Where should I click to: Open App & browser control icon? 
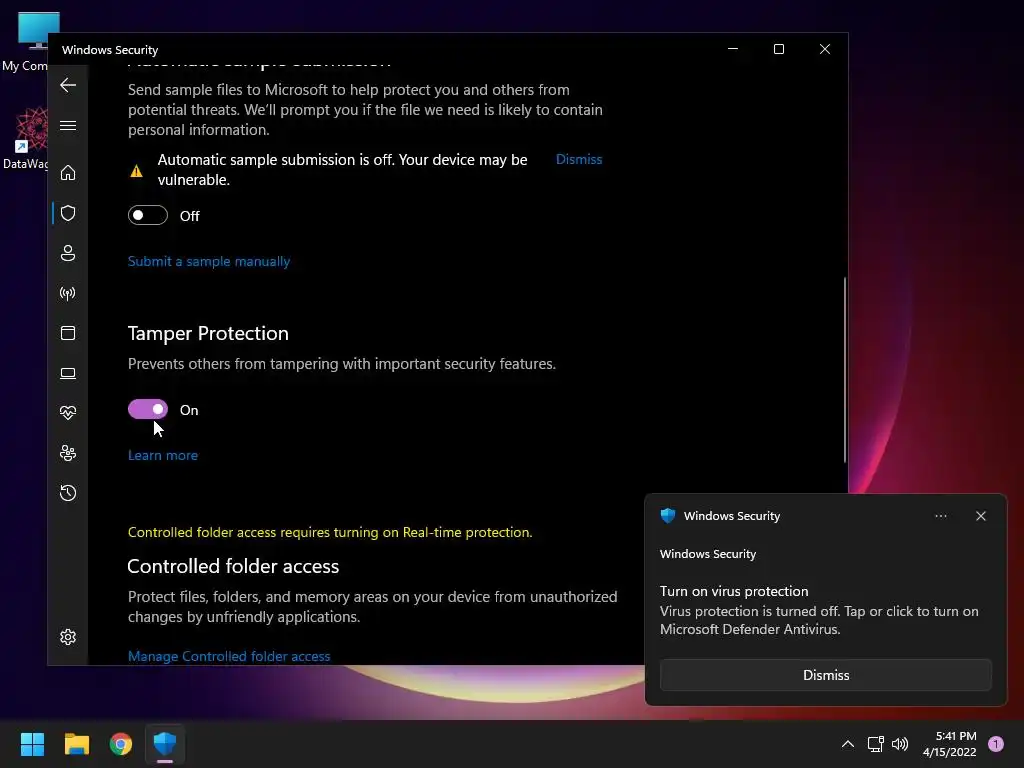(68, 333)
